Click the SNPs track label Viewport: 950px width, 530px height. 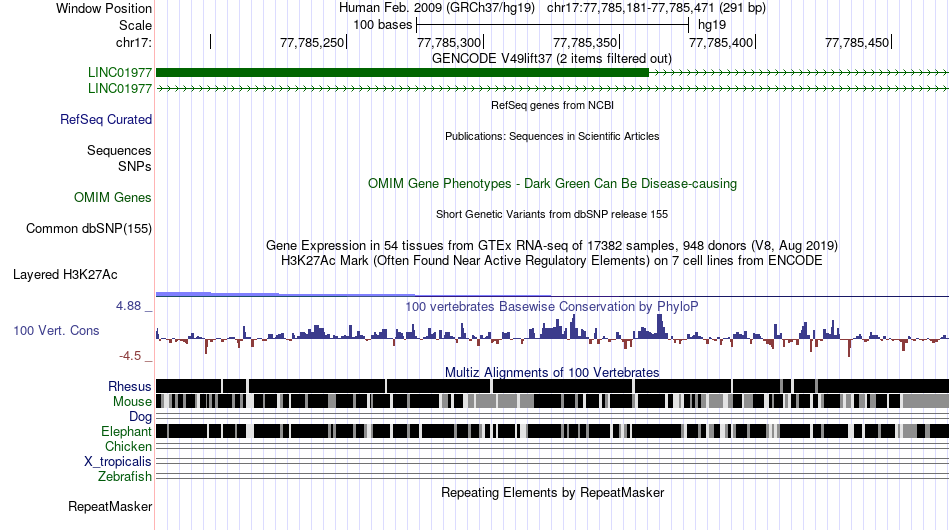click(x=135, y=167)
